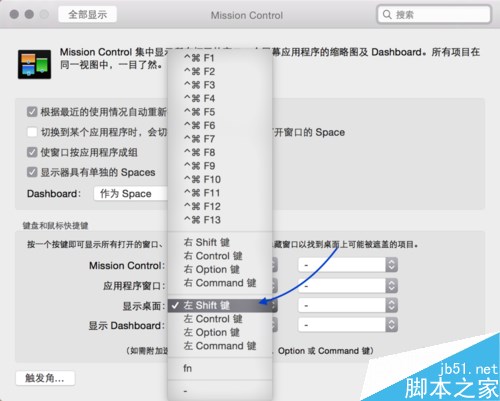
Task: Enable switch to Space when switching applications checkbox
Action: click(x=32, y=132)
